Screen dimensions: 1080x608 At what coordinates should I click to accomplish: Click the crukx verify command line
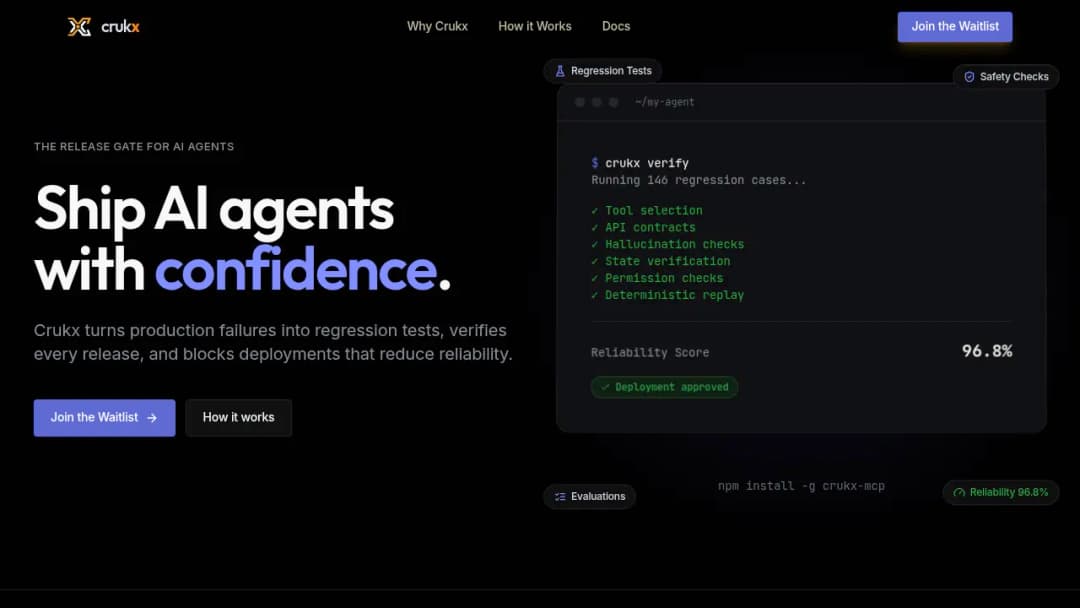point(640,163)
